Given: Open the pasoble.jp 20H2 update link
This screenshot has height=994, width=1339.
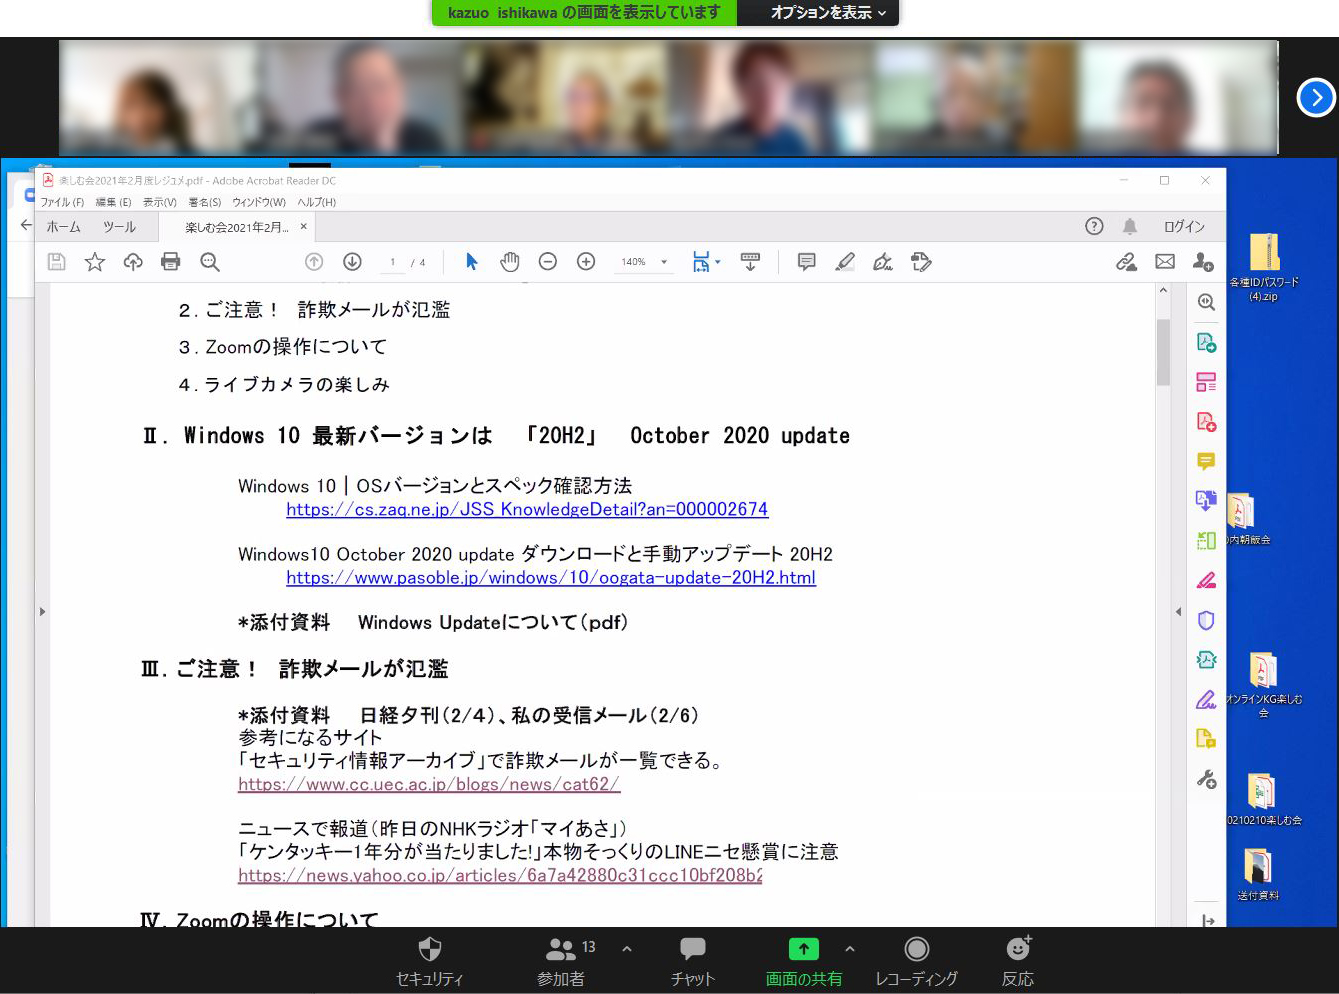Looking at the screenshot, I should [x=551, y=577].
